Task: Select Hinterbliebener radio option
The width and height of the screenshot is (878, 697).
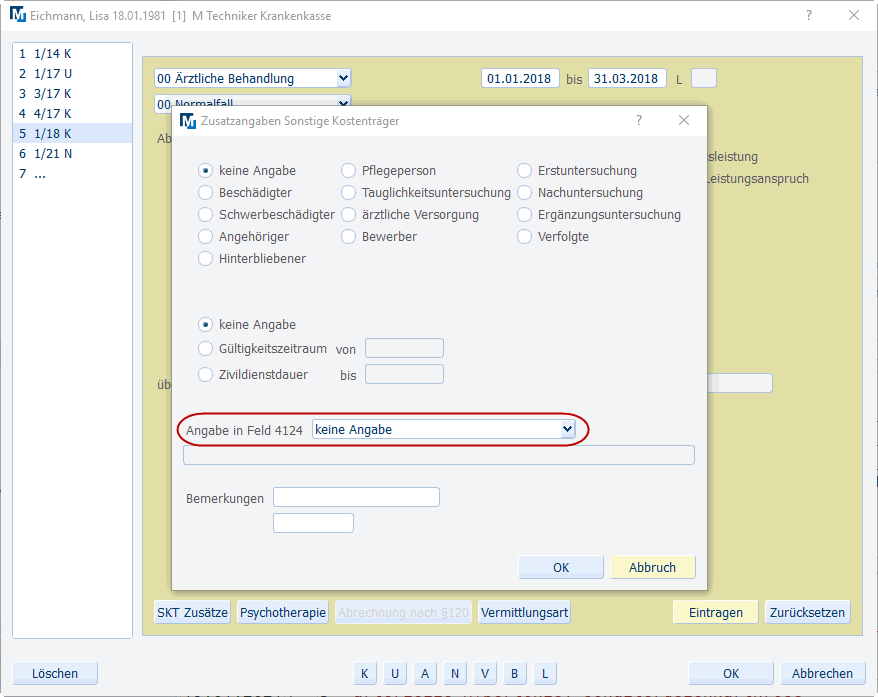Action: coord(206,259)
